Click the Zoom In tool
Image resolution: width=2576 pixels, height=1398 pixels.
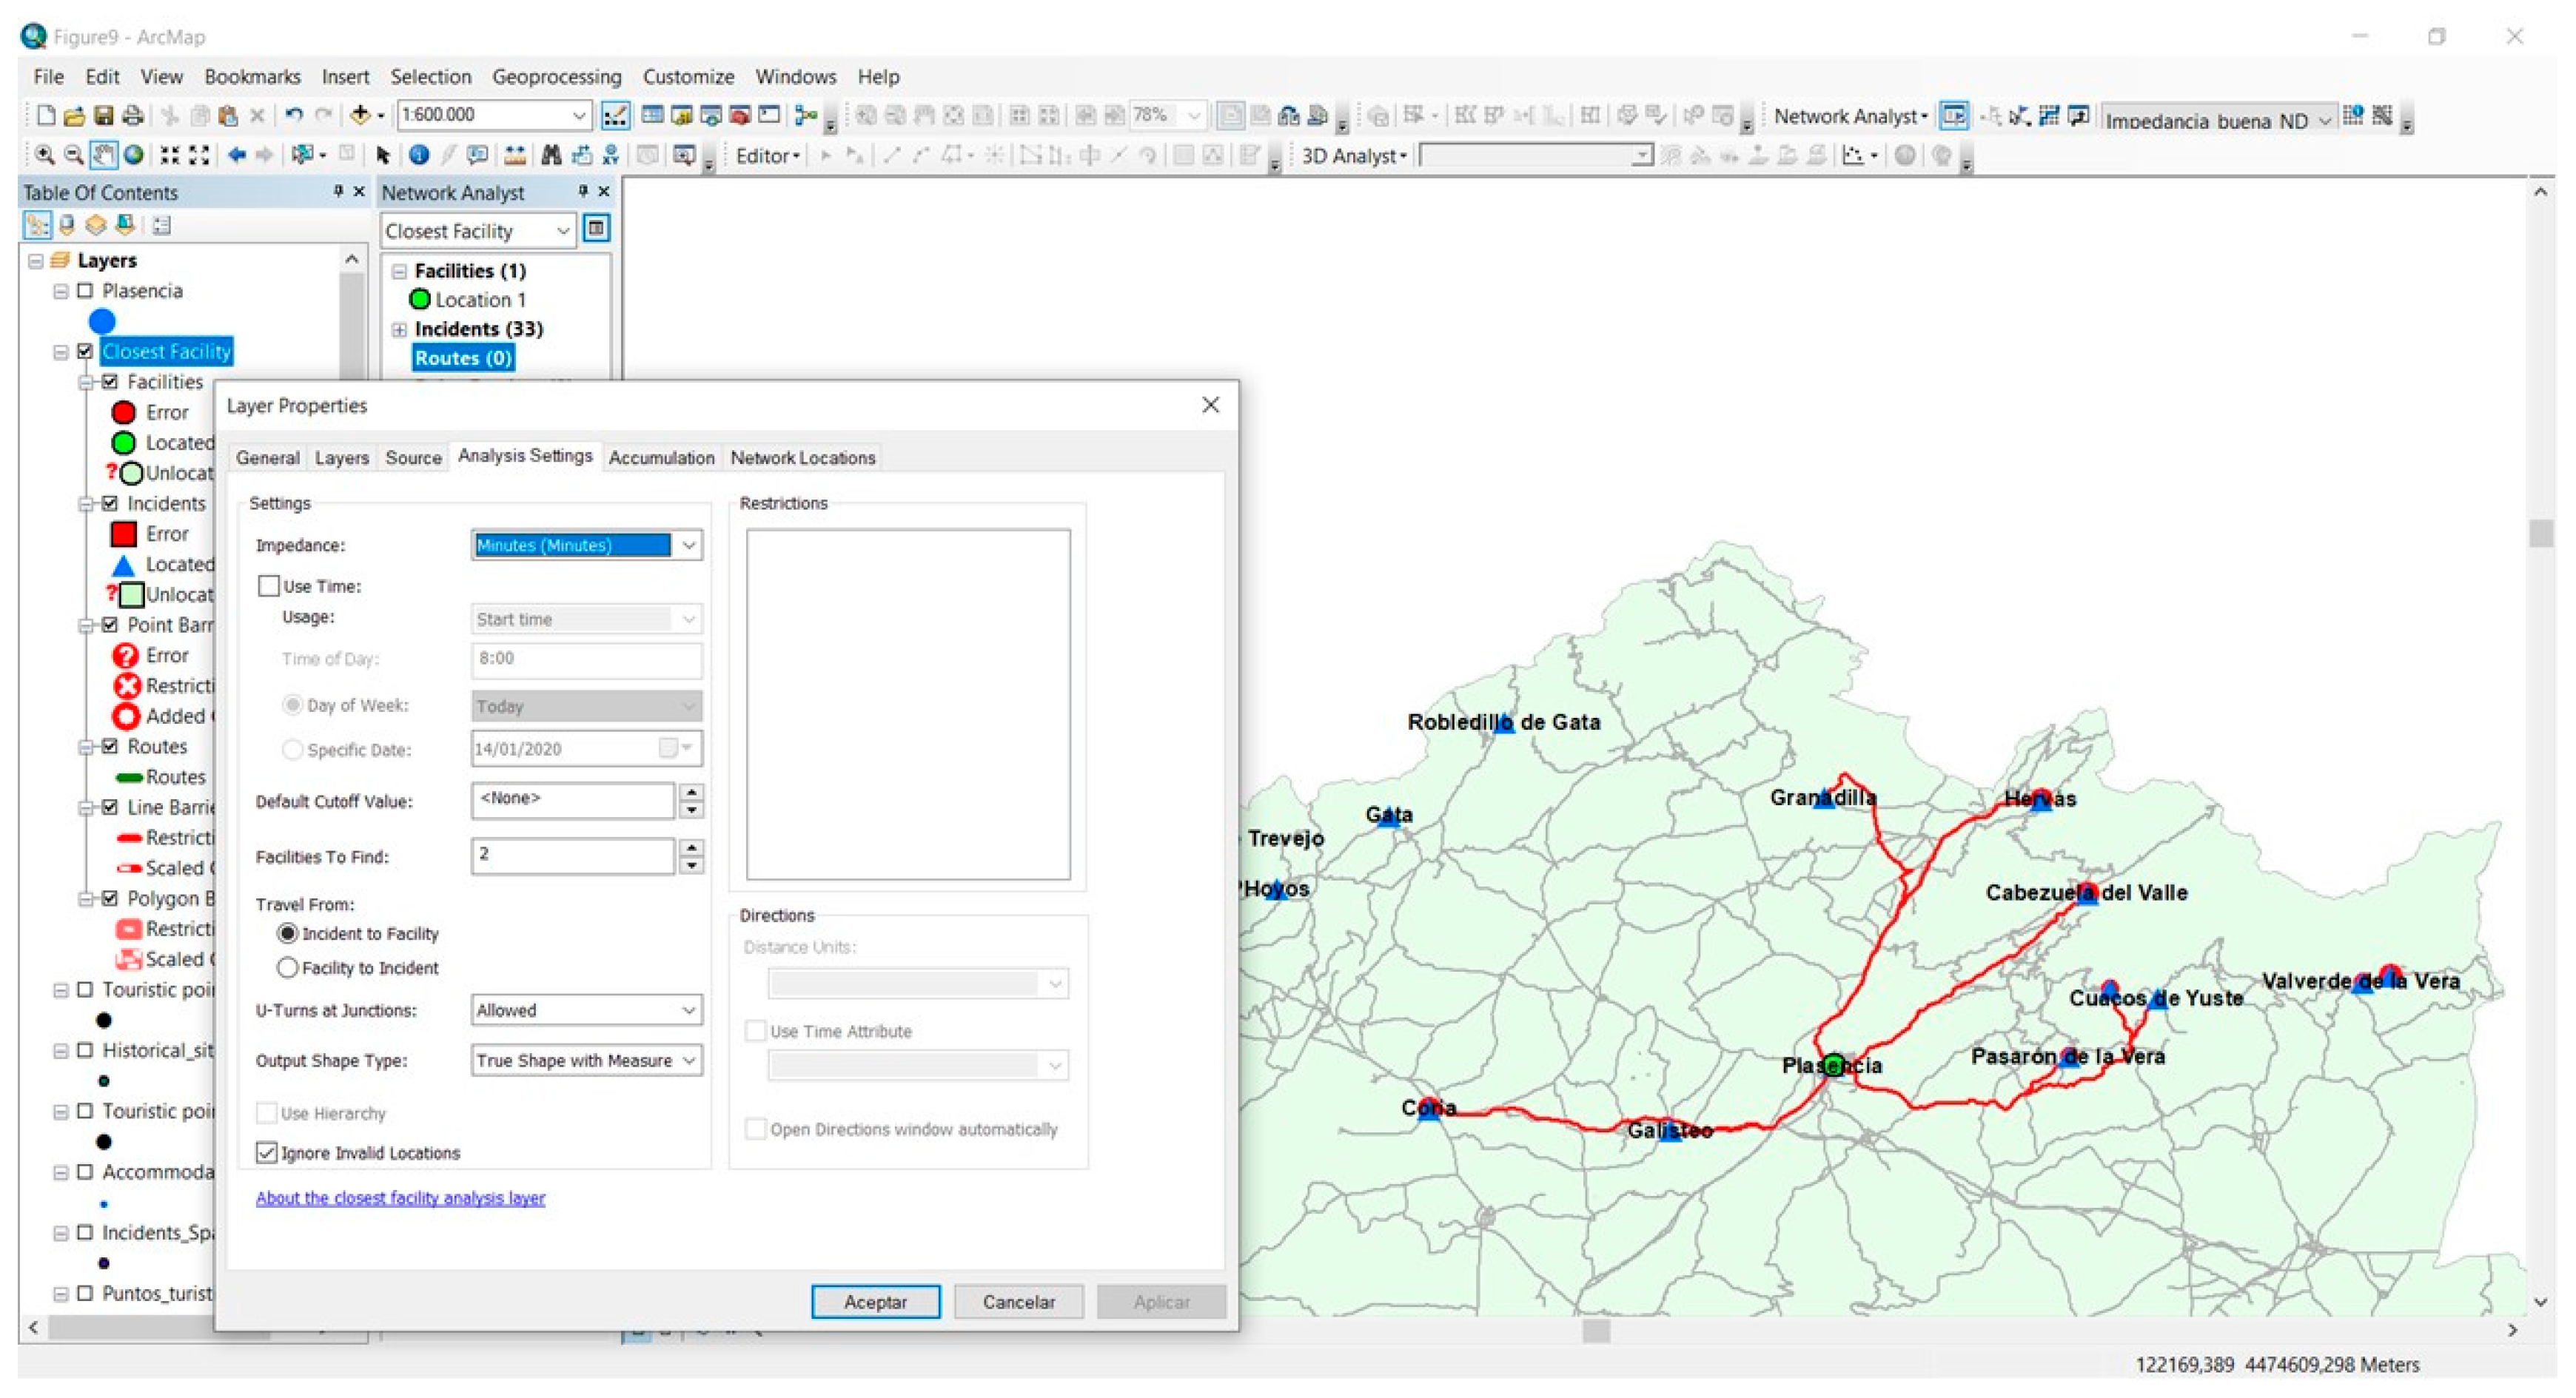pos(44,155)
